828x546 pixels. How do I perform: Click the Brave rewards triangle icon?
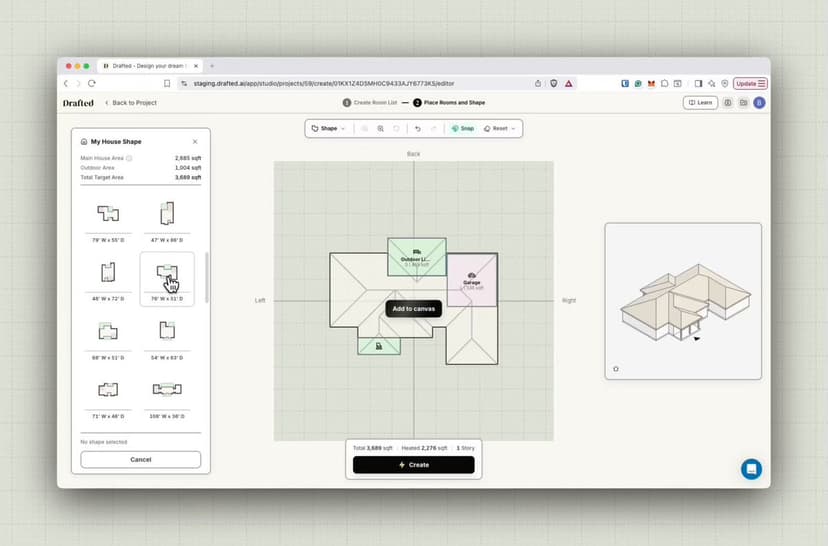(x=569, y=83)
